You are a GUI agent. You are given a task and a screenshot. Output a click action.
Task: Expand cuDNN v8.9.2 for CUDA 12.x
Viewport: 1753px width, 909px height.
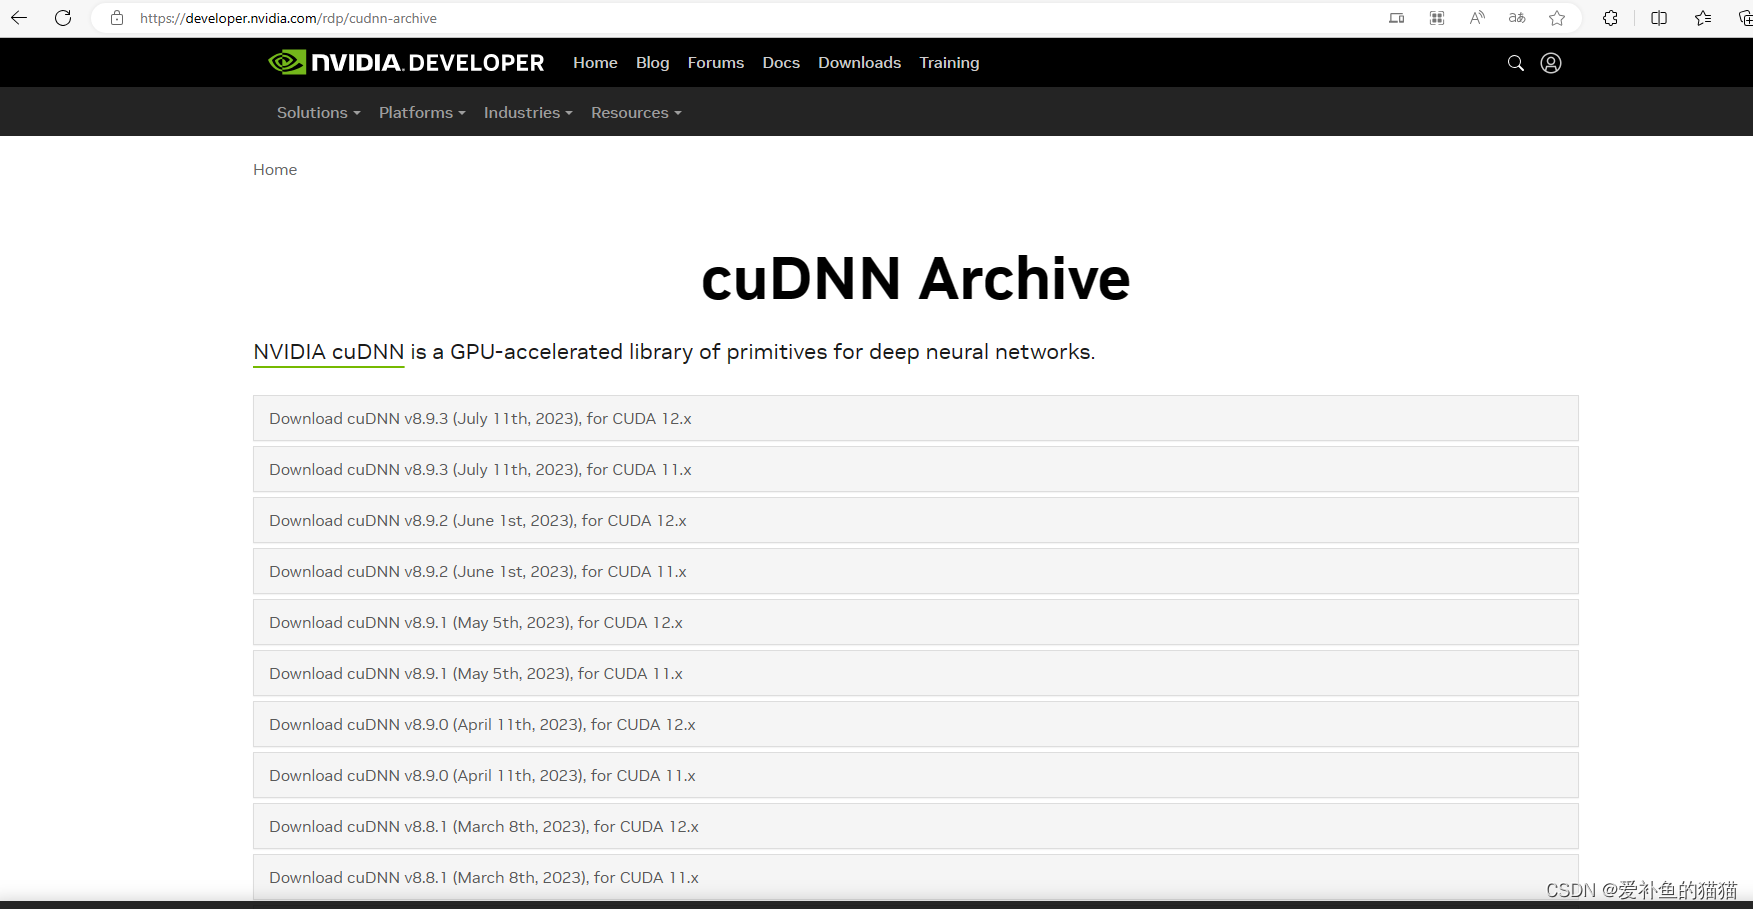click(x=915, y=520)
